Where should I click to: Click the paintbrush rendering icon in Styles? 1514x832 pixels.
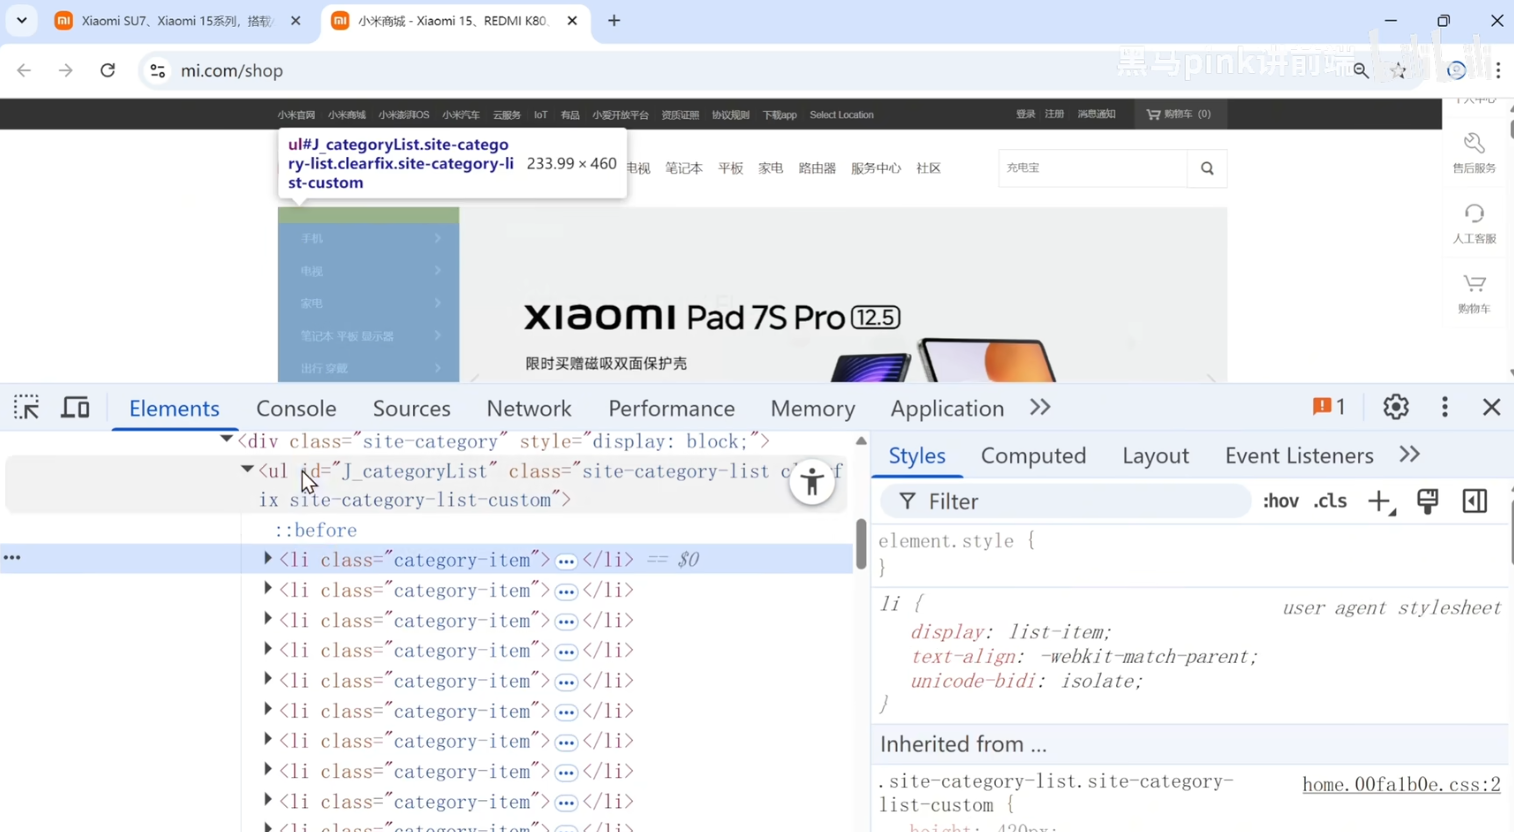click(x=1427, y=501)
